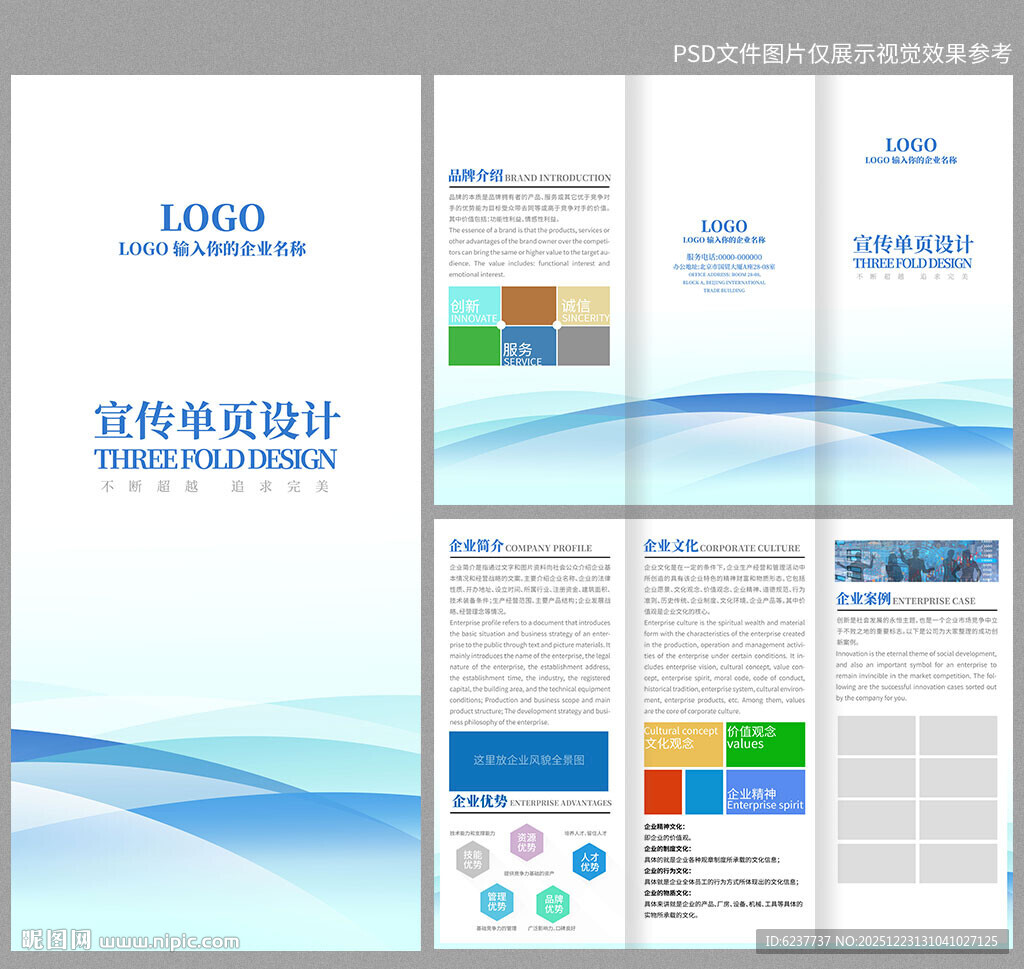This screenshot has height=969, width=1024.
Task: Click the line 企业精神文化:
Action: pyautogui.click(x=664, y=827)
